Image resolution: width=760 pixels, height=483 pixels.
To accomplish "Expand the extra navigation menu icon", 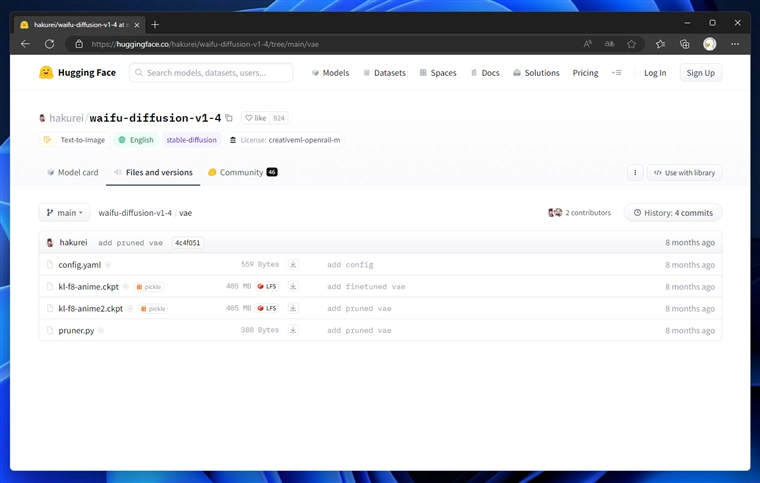I will coord(616,73).
